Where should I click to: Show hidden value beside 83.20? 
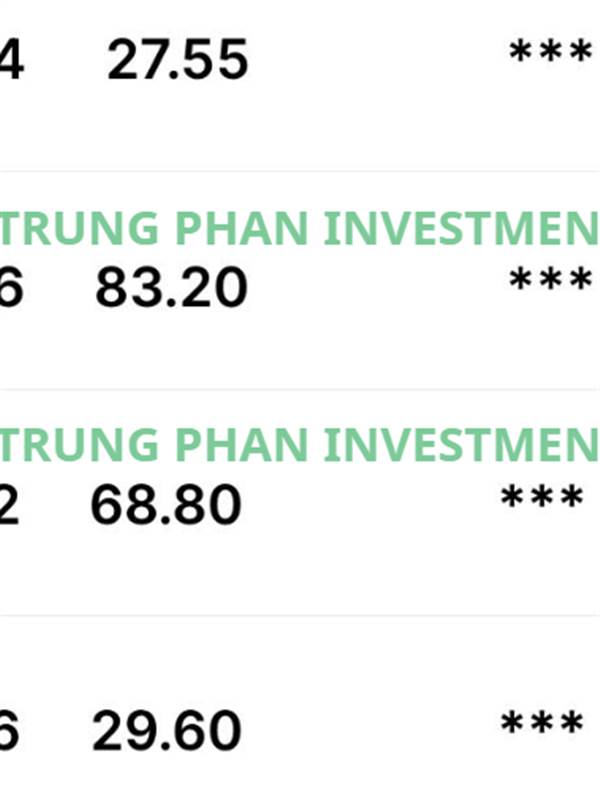coord(551,282)
